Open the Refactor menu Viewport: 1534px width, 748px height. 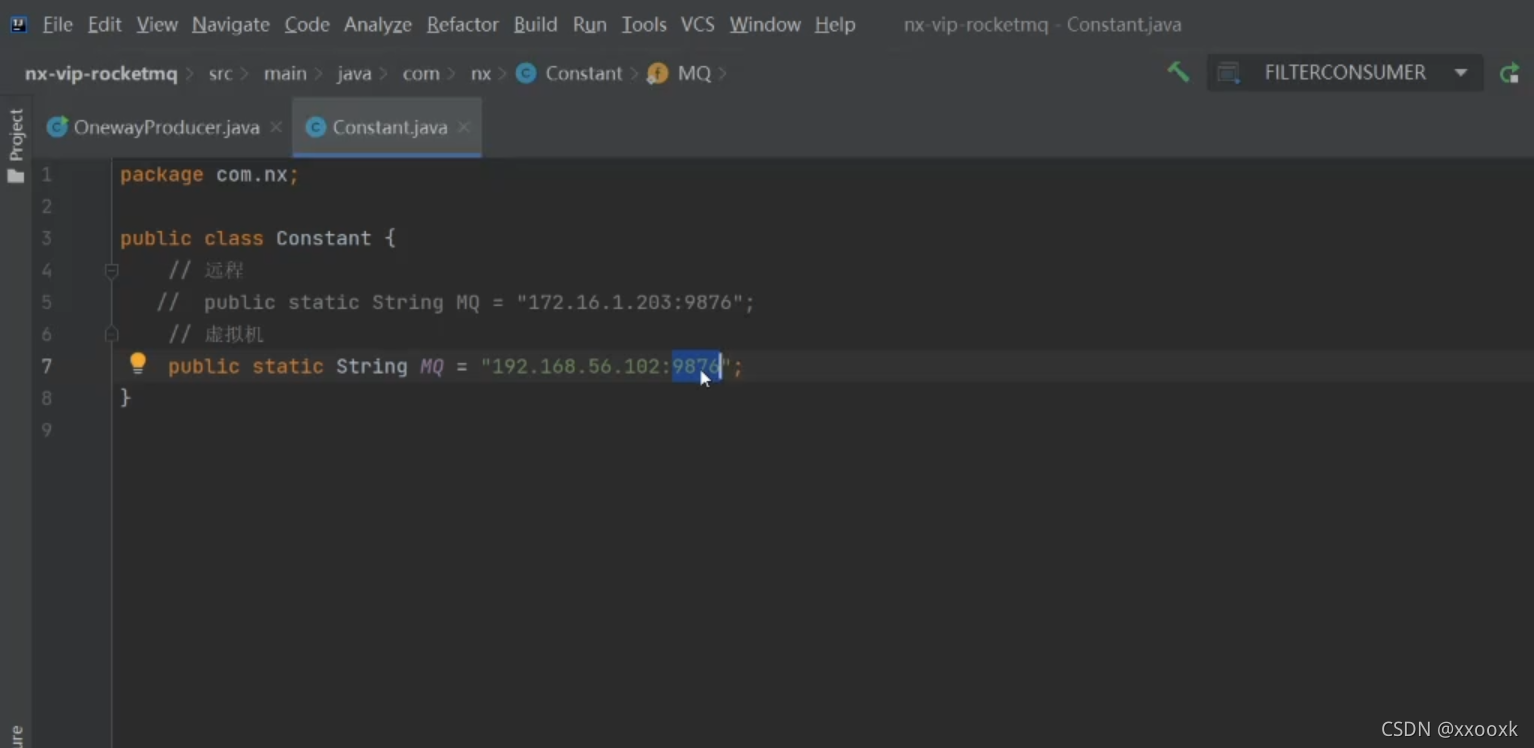coord(462,24)
